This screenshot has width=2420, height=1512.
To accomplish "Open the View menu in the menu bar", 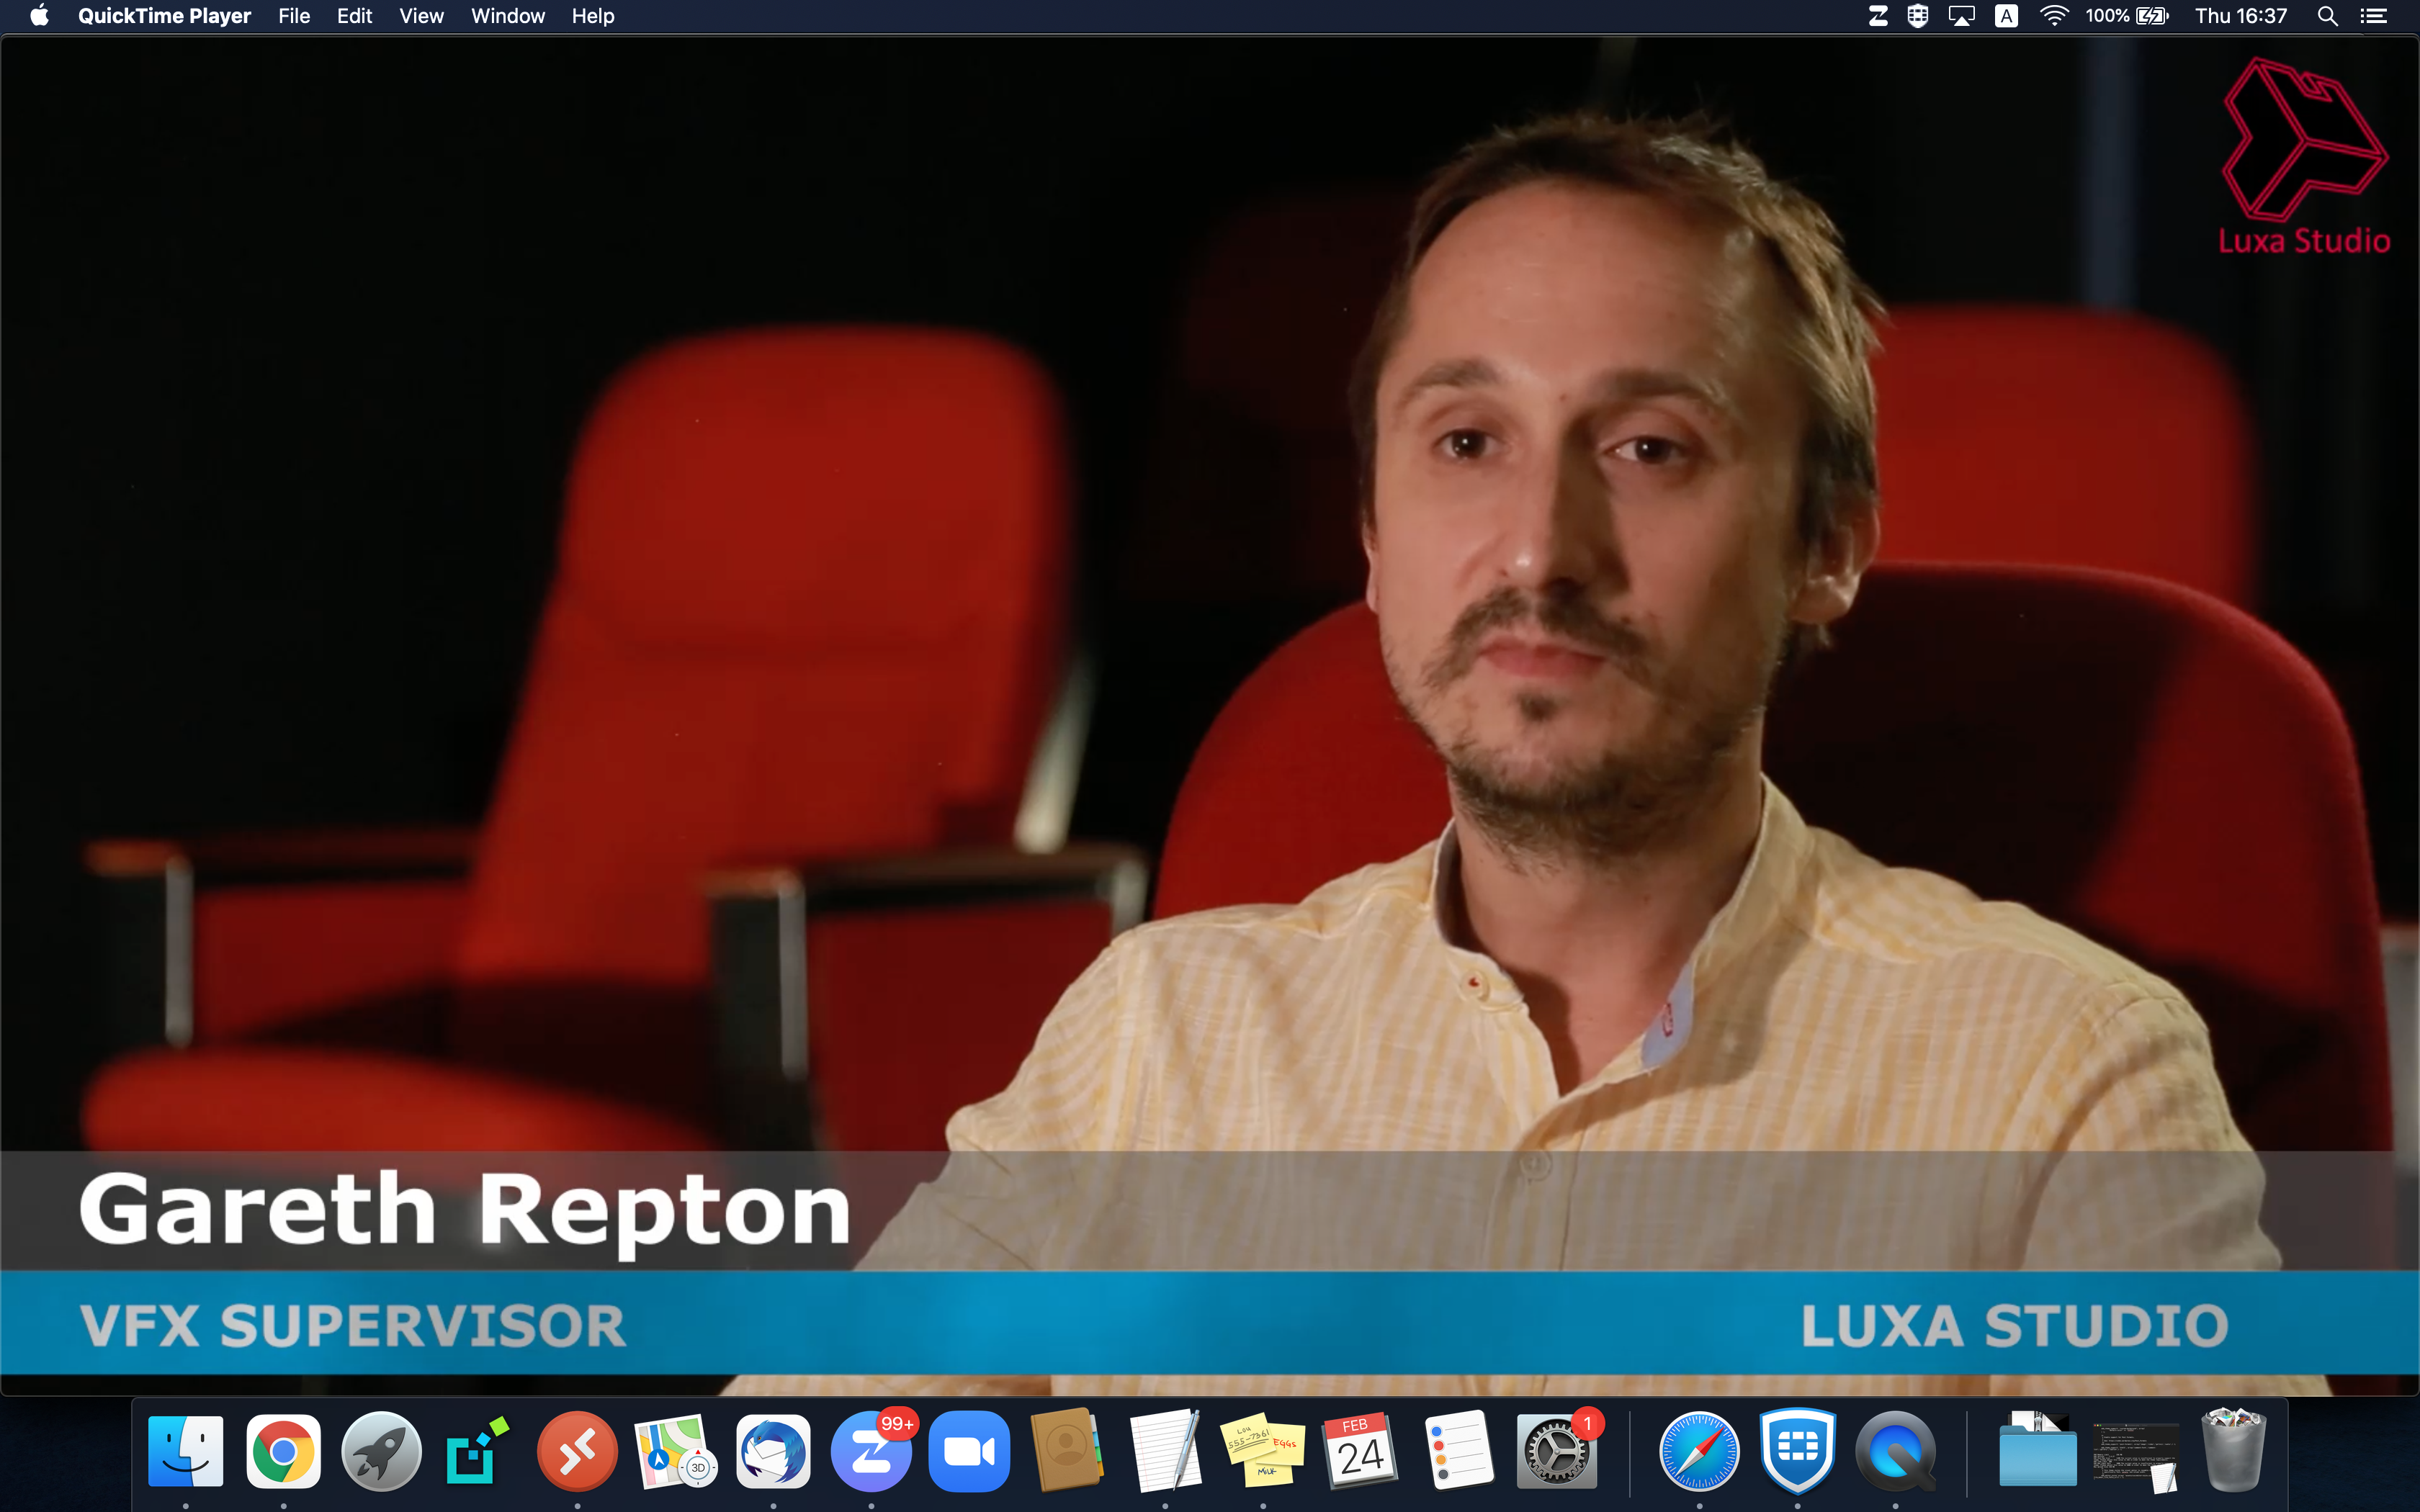I will [420, 15].
